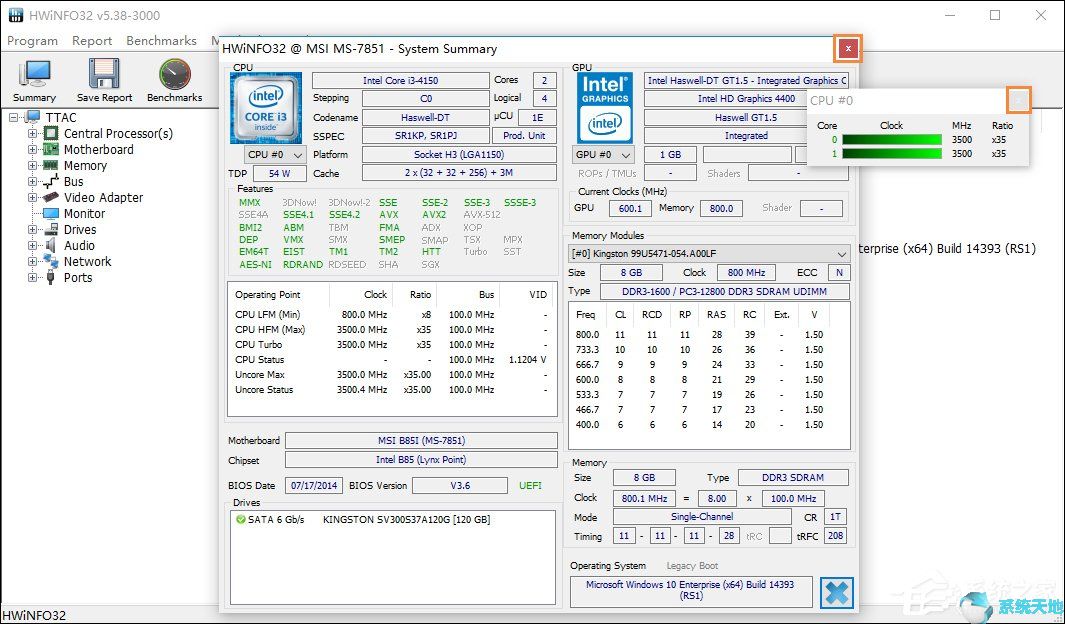Click the Central Processor(s) chip icon
The width and height of the screenshot is (1065, 624).
(x=51, y=134)
